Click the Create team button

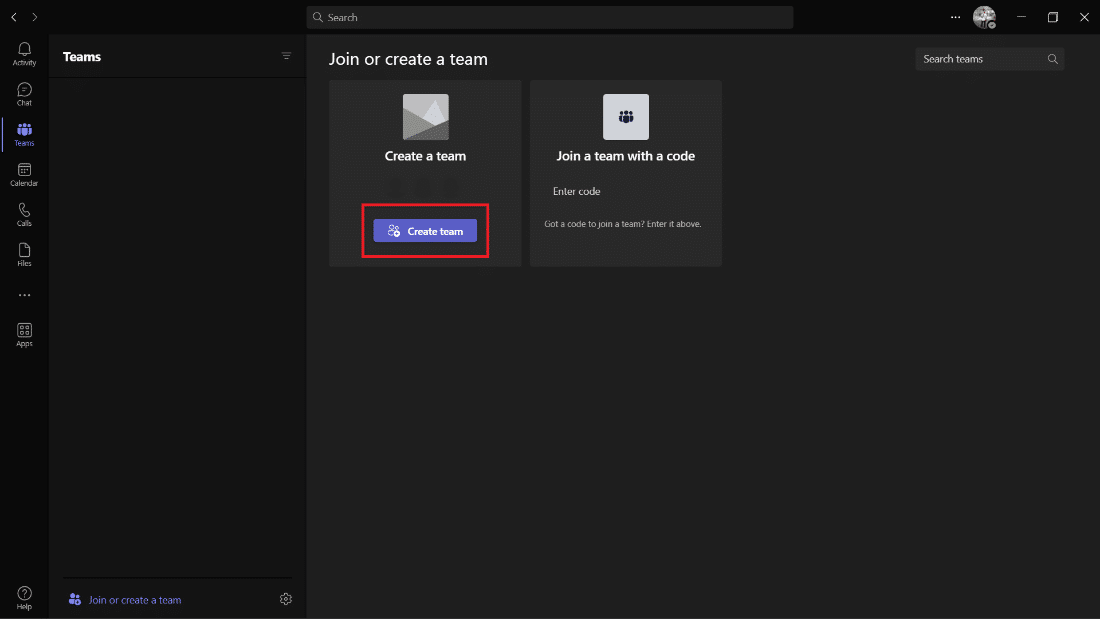point(425,231)
